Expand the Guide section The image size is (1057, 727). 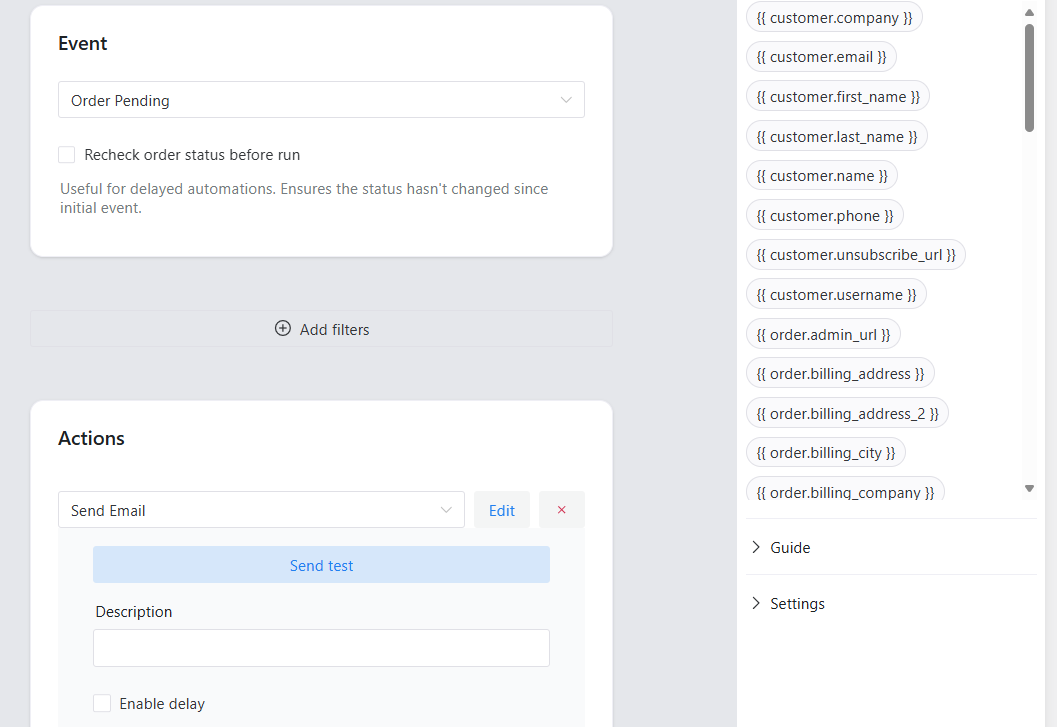click(890, 548)
